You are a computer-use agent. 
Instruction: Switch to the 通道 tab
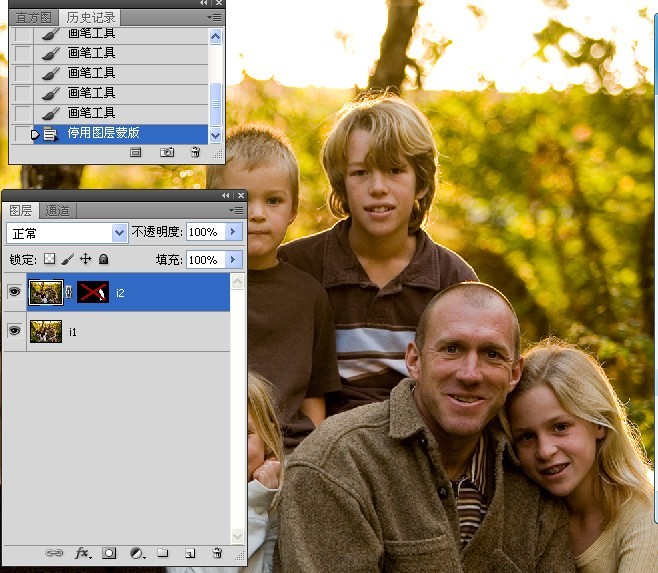coord(57,210)
